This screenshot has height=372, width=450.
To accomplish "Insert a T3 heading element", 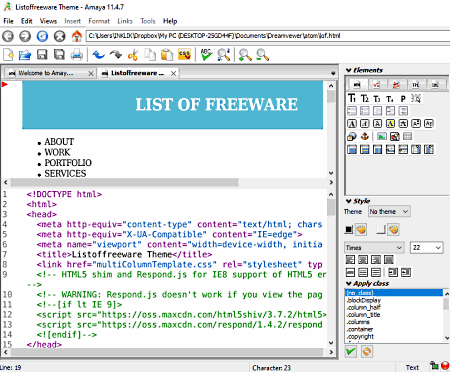I will 377,98.
